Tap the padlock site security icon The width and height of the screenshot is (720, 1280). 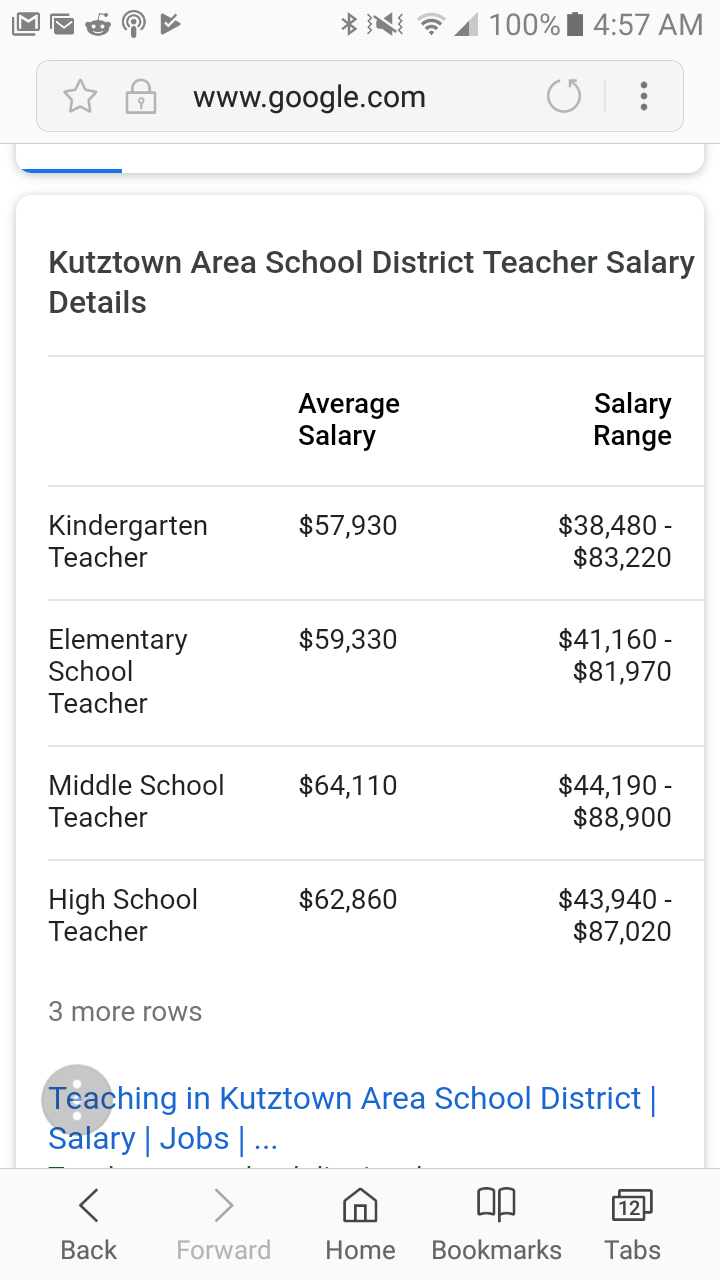tap(140, 97)
